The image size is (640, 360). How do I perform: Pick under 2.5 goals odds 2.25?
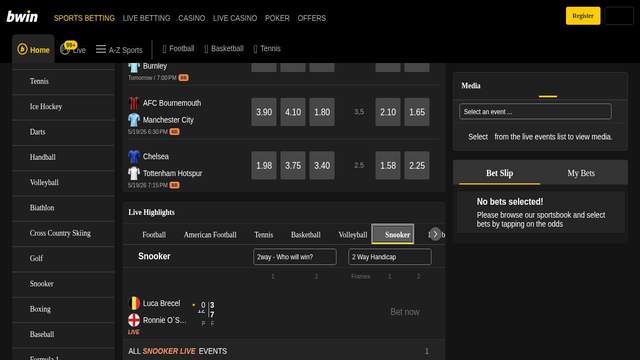417,165
